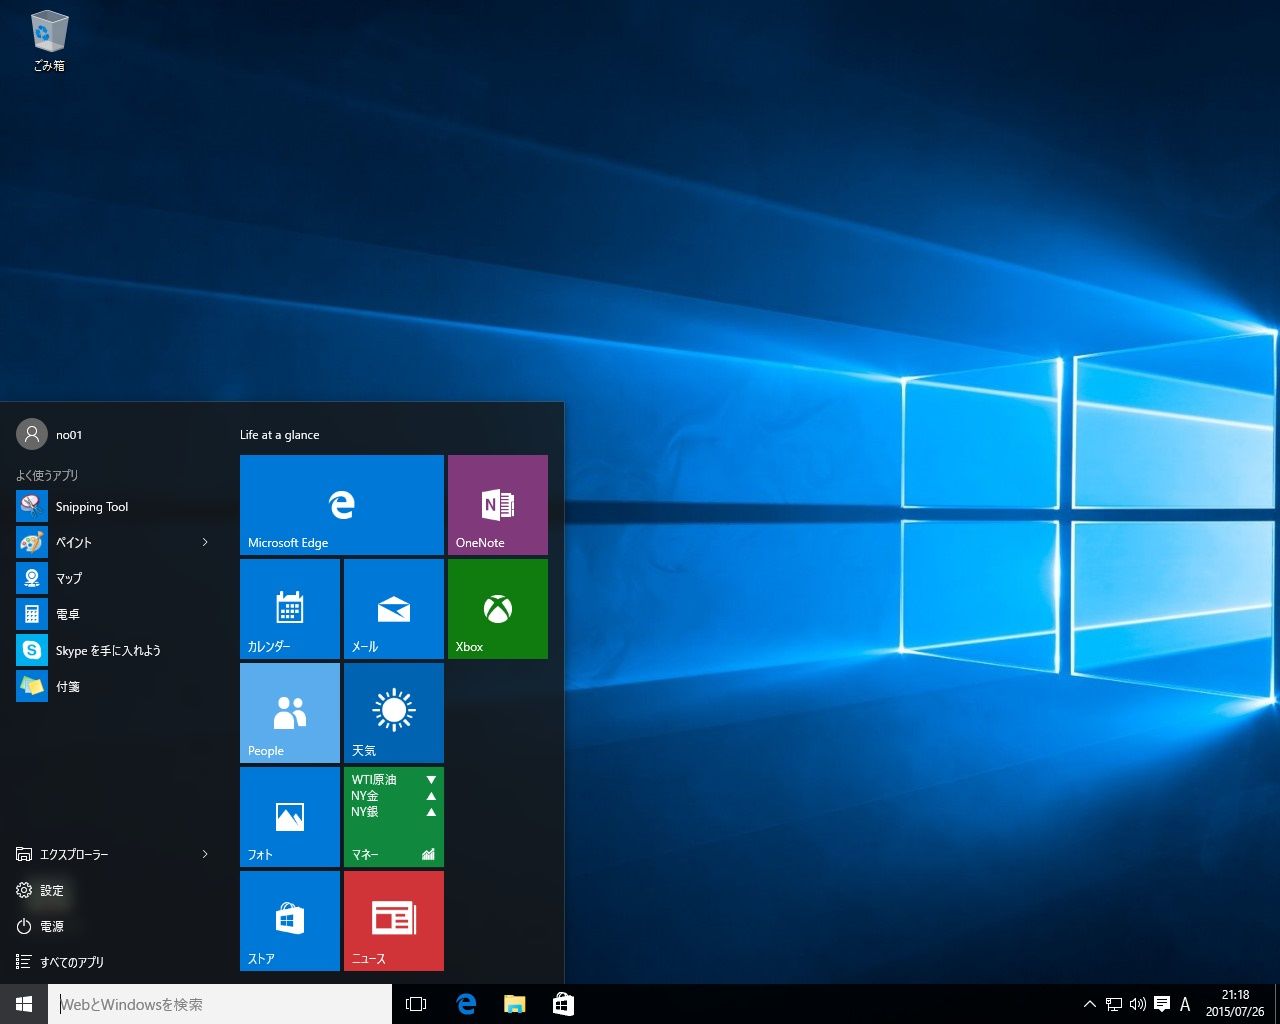This screenshot has height=1024, width=1280.
Task: Open the ストア store tile
Action: (x=290, y=921)
